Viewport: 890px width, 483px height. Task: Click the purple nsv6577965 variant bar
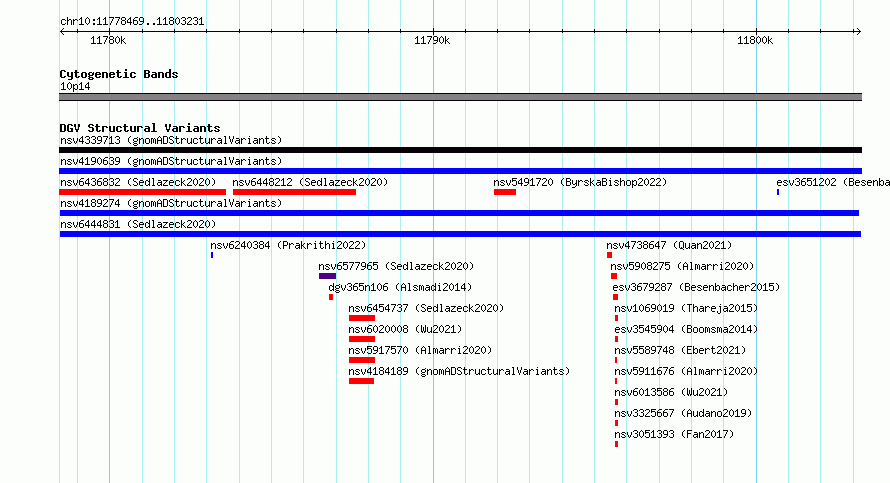(x=328, y=276)
